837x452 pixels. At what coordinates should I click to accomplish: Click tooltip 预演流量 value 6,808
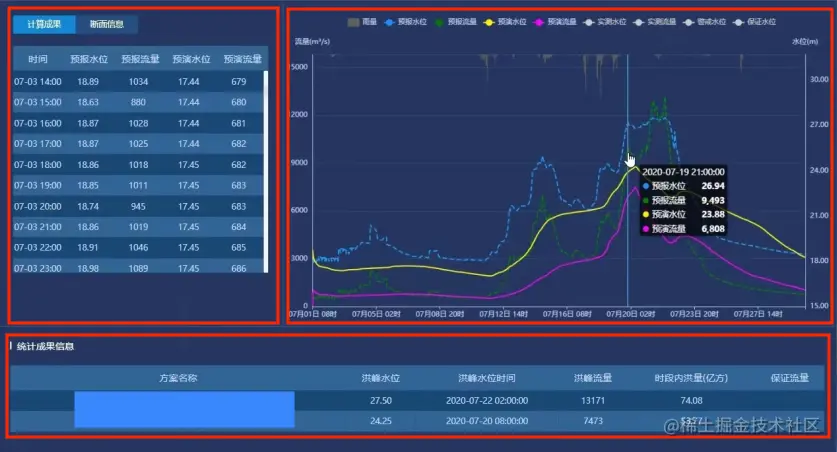coord(713,228)
